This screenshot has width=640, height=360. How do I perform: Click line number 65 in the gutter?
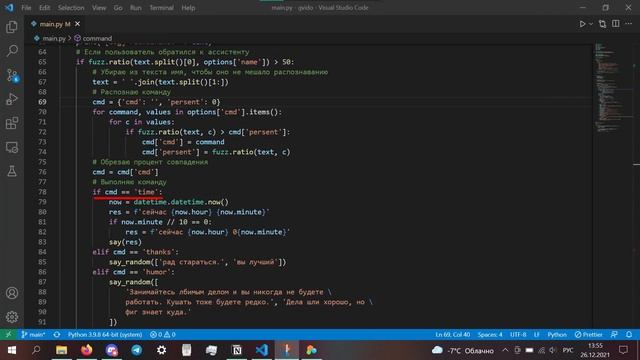[42, 62]
